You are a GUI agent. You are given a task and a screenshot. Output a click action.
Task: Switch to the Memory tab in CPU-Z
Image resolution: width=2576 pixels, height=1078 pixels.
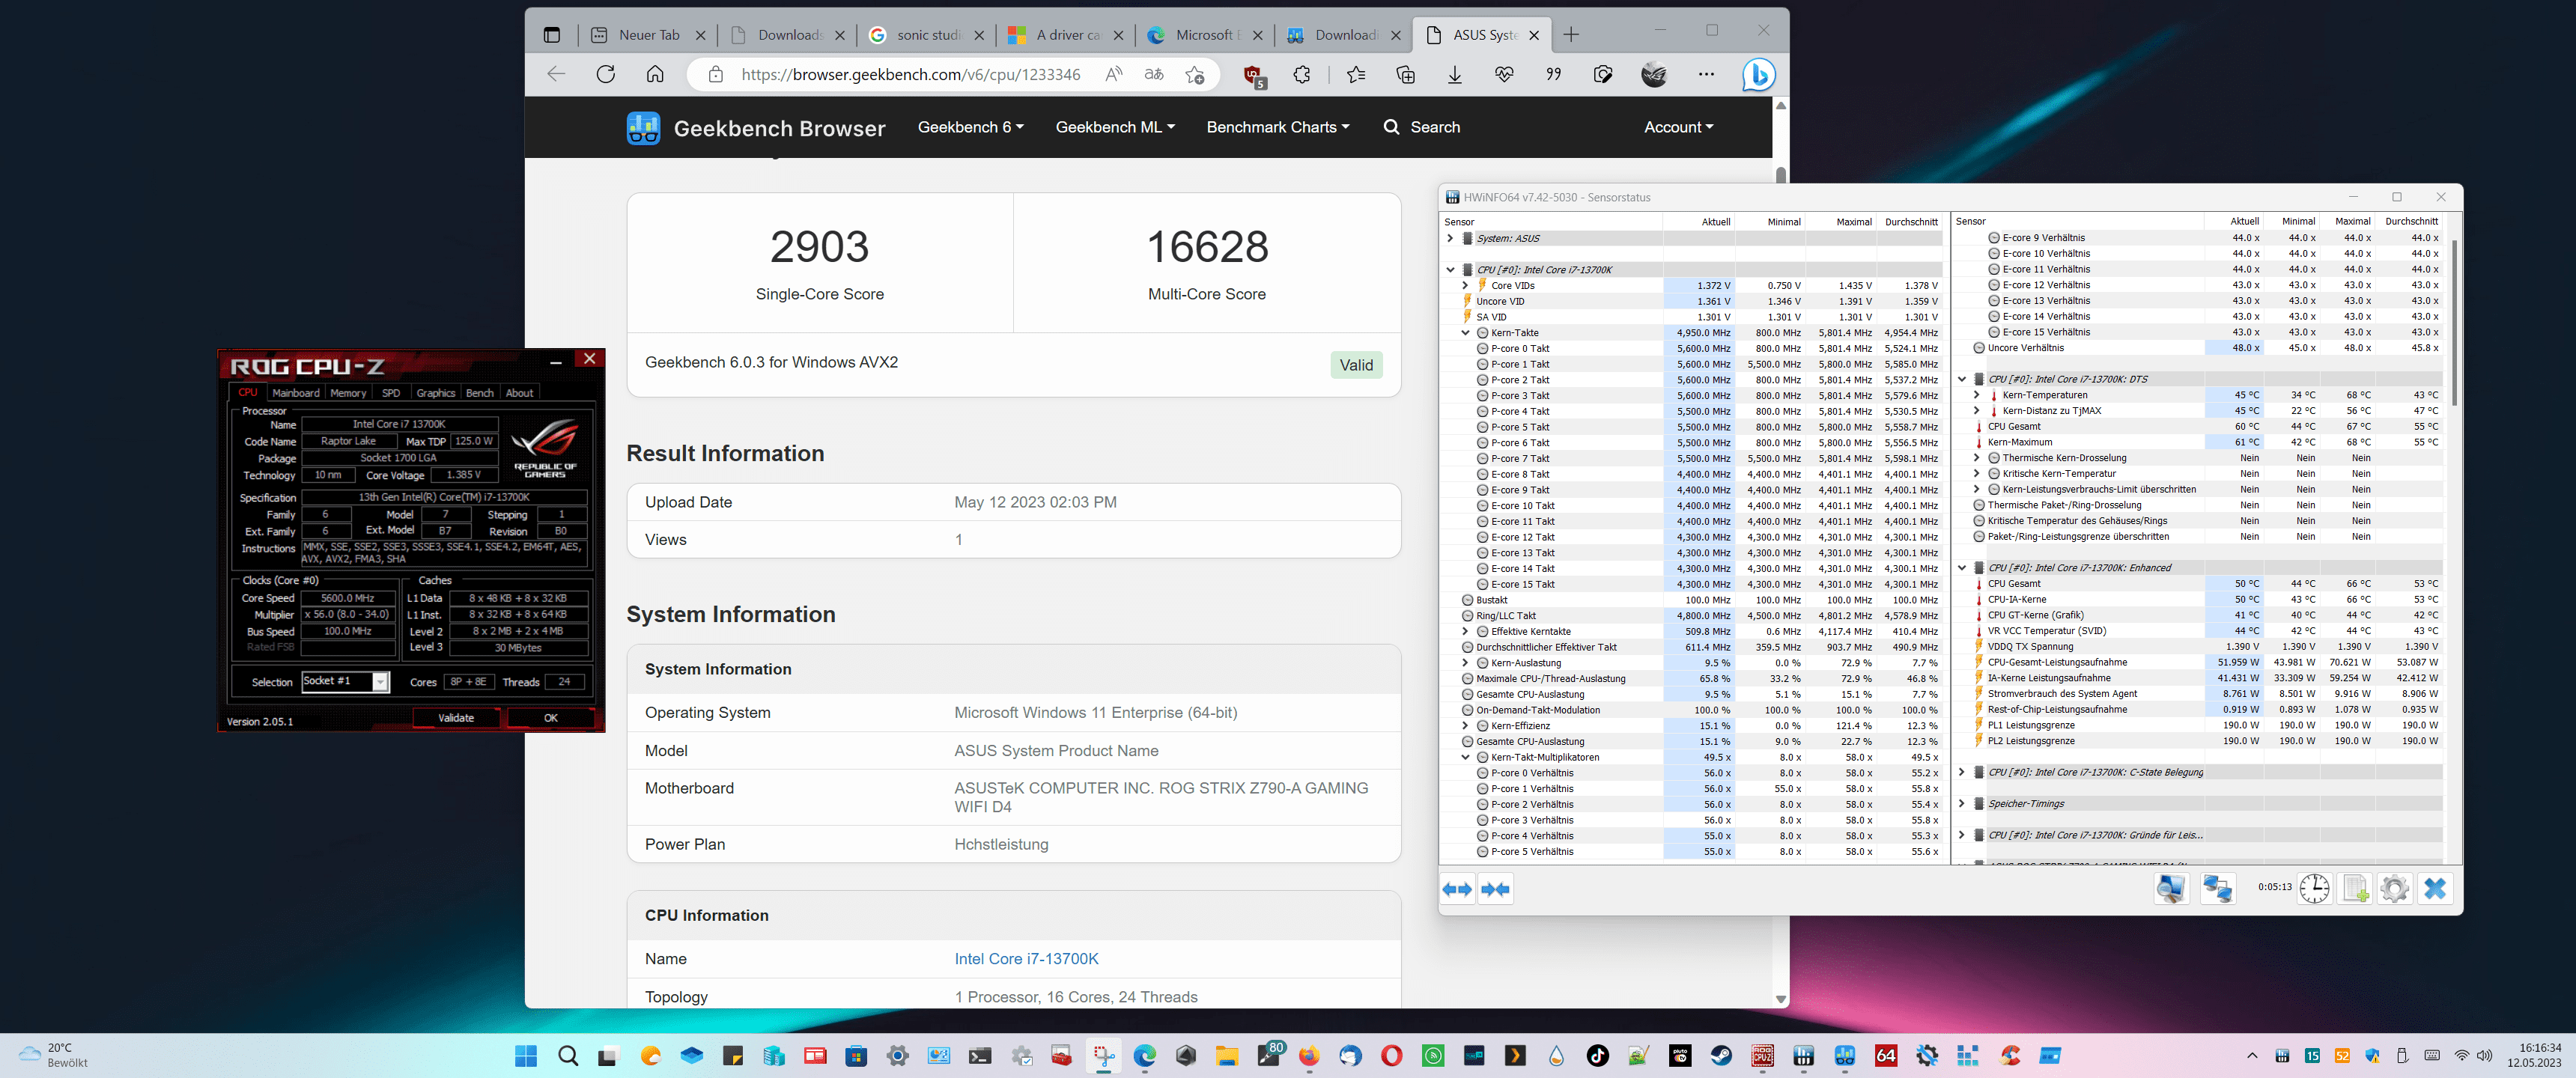tap(348, 393)
